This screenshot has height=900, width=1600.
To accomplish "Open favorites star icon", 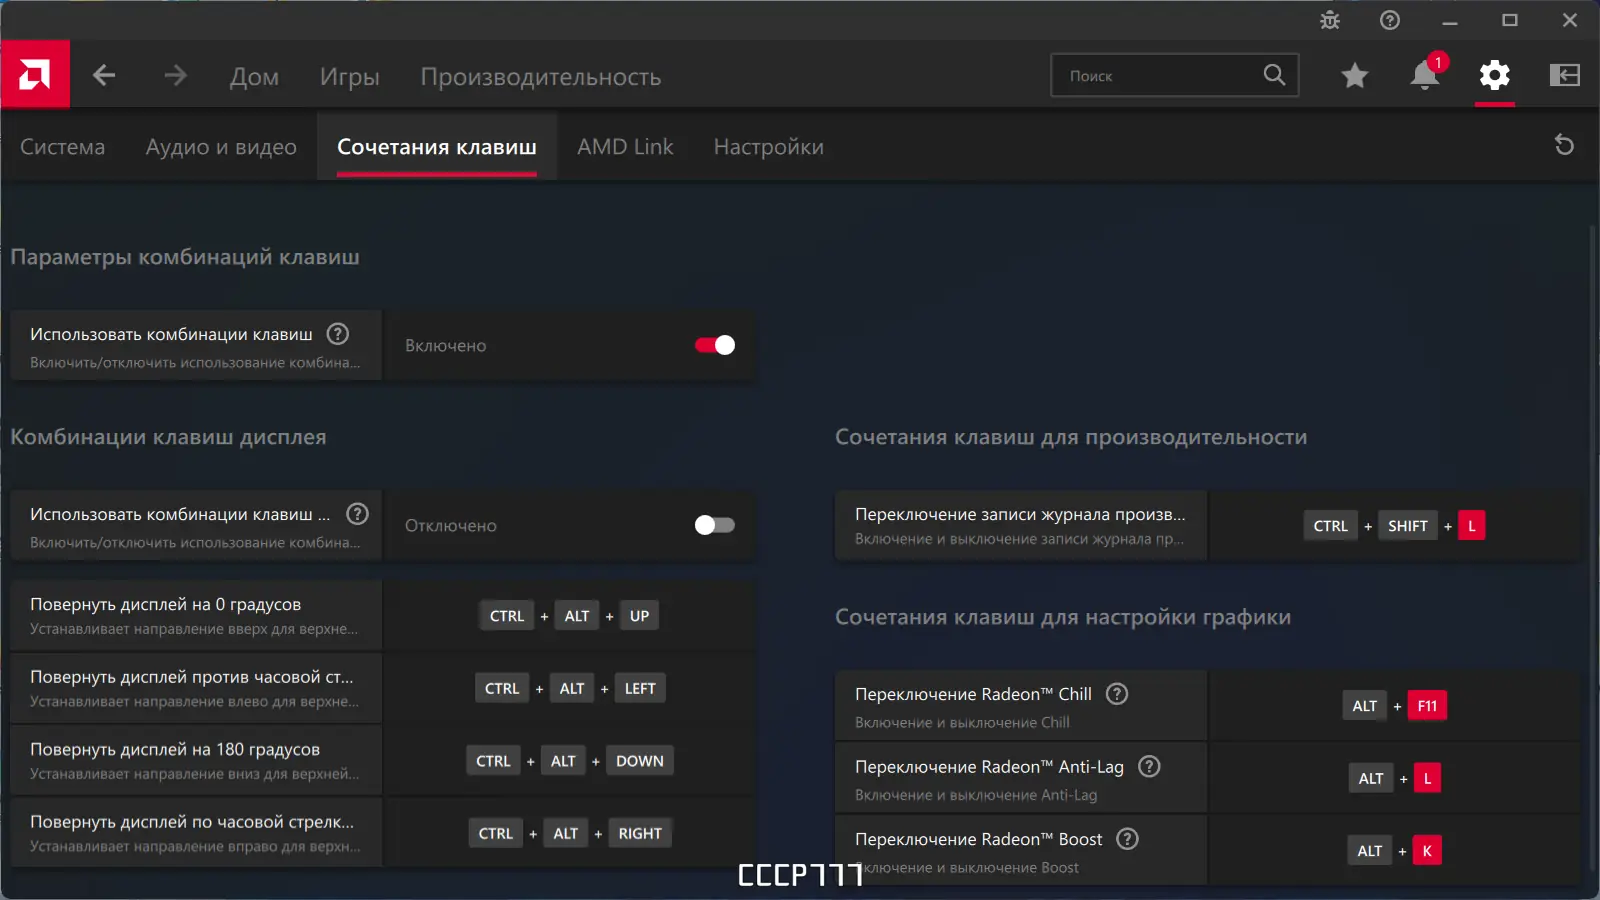I will pos(1355,75).
